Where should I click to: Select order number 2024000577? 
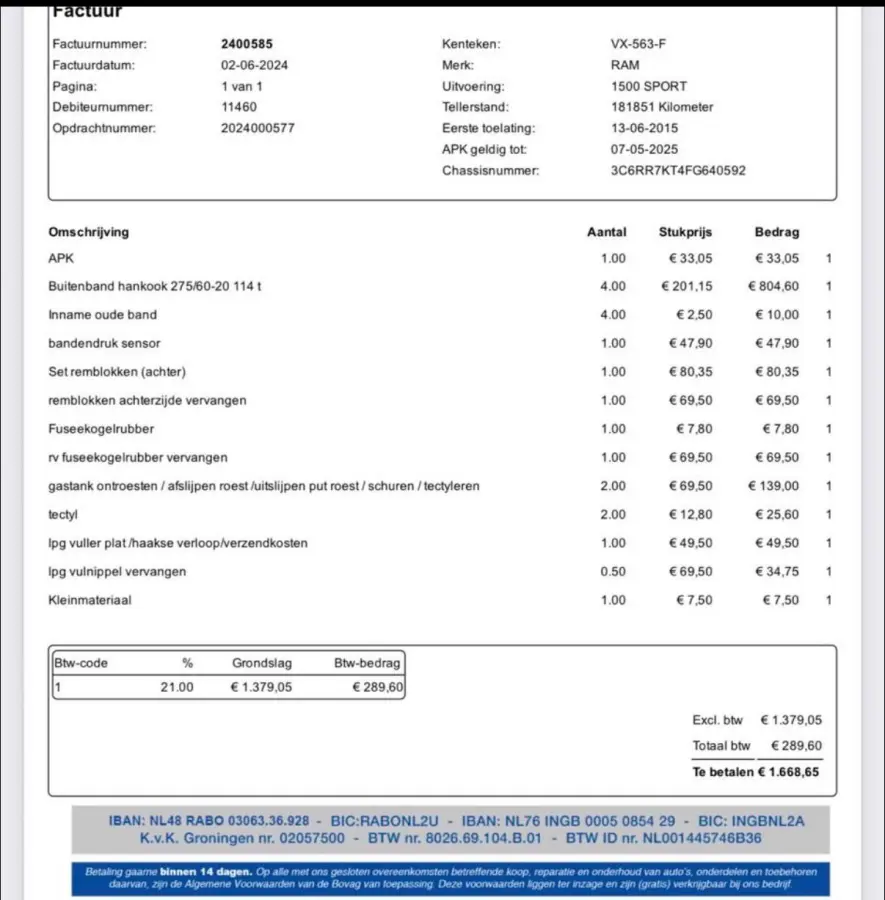point(258,129)
